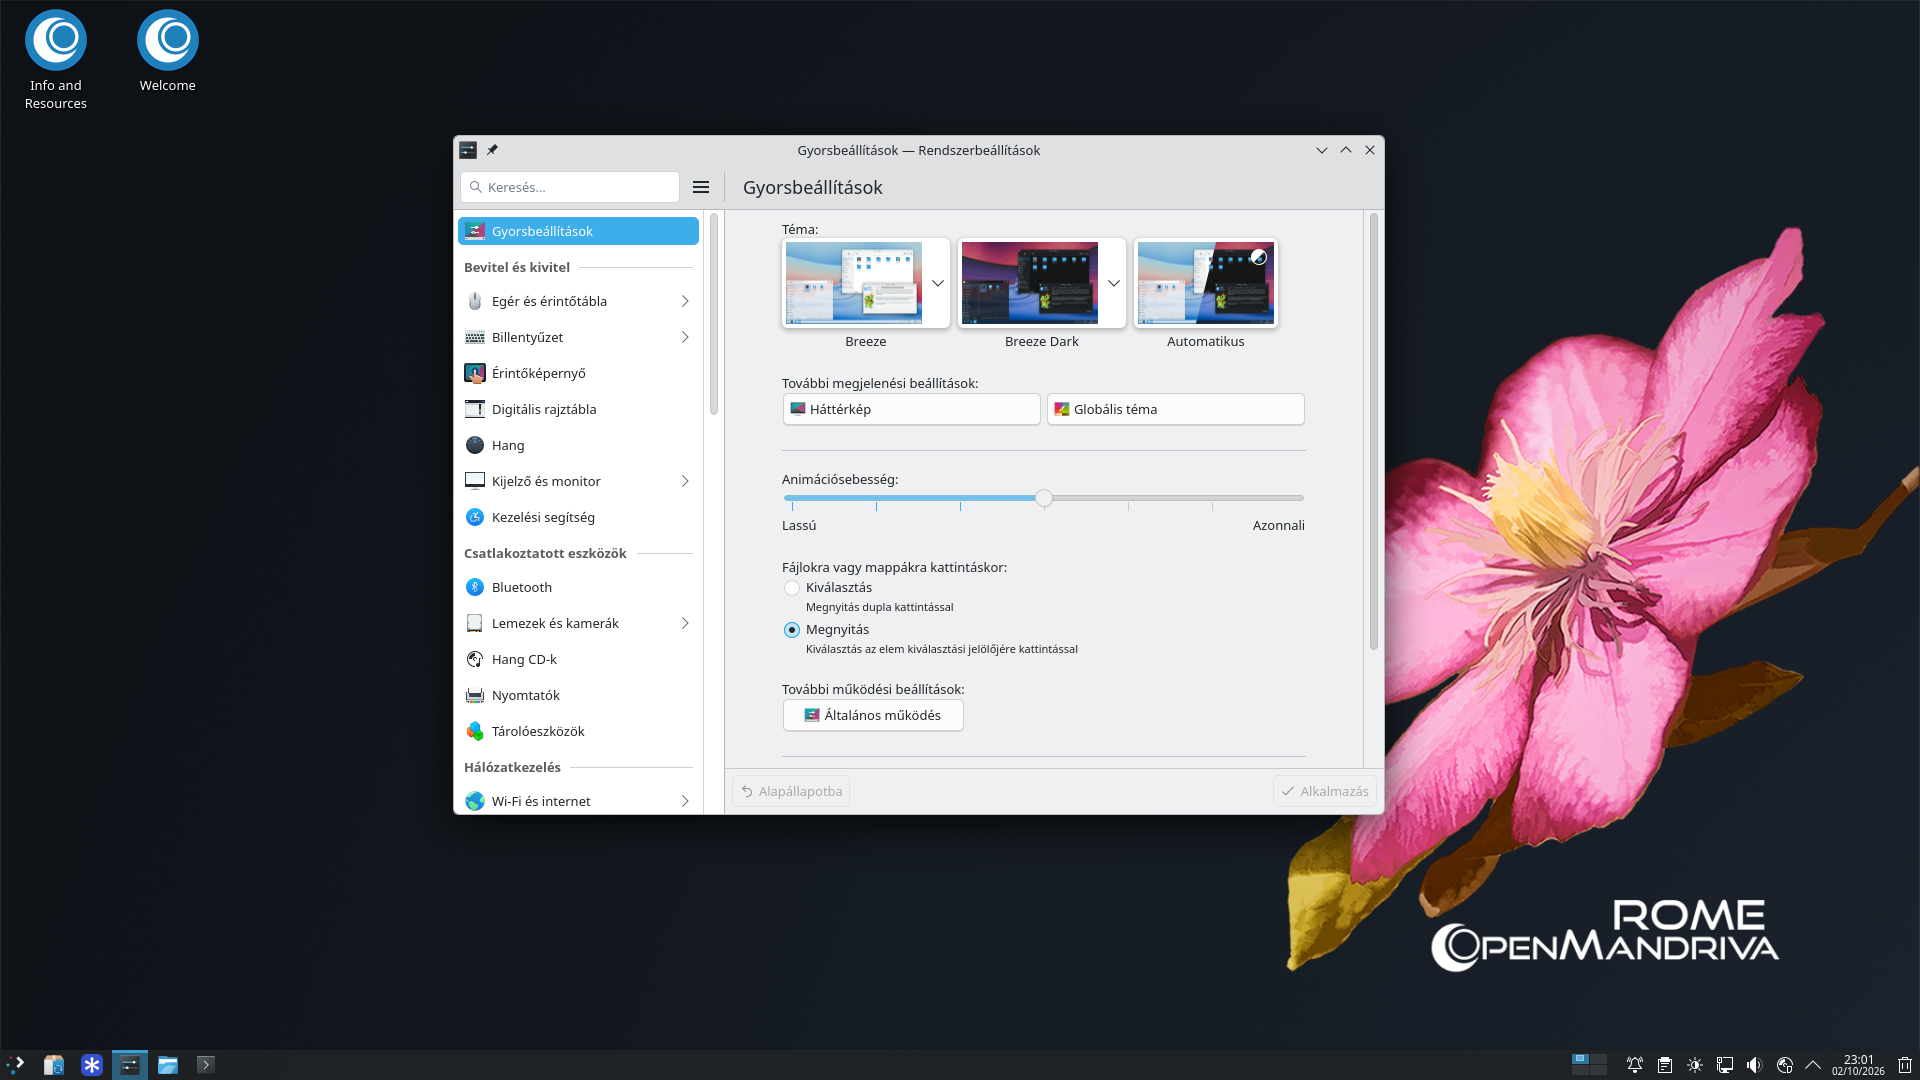Expand Wi-Fi és internet submenu
The width and height of the screenshot is (1920, 1080).
tap(685, 801)
